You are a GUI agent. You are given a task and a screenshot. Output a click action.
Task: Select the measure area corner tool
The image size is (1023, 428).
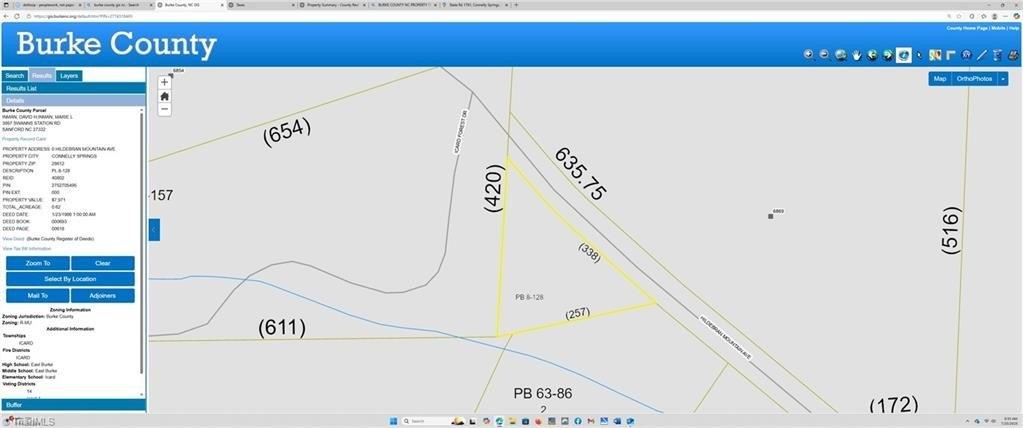click(x=951, y=55)
